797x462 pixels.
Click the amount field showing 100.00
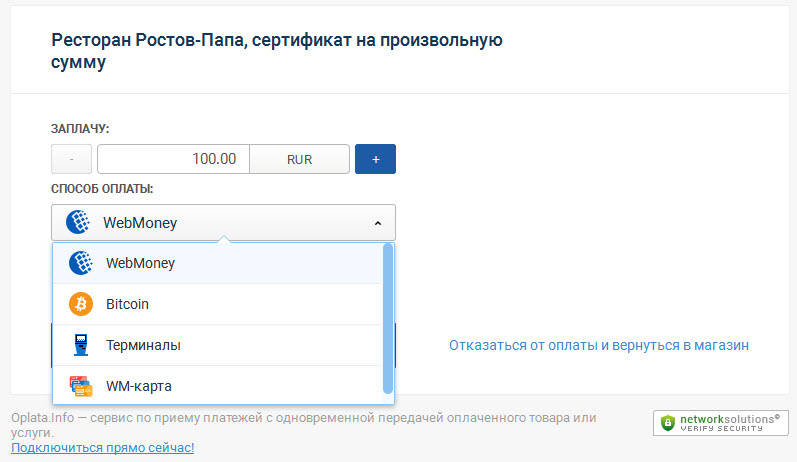173,159
